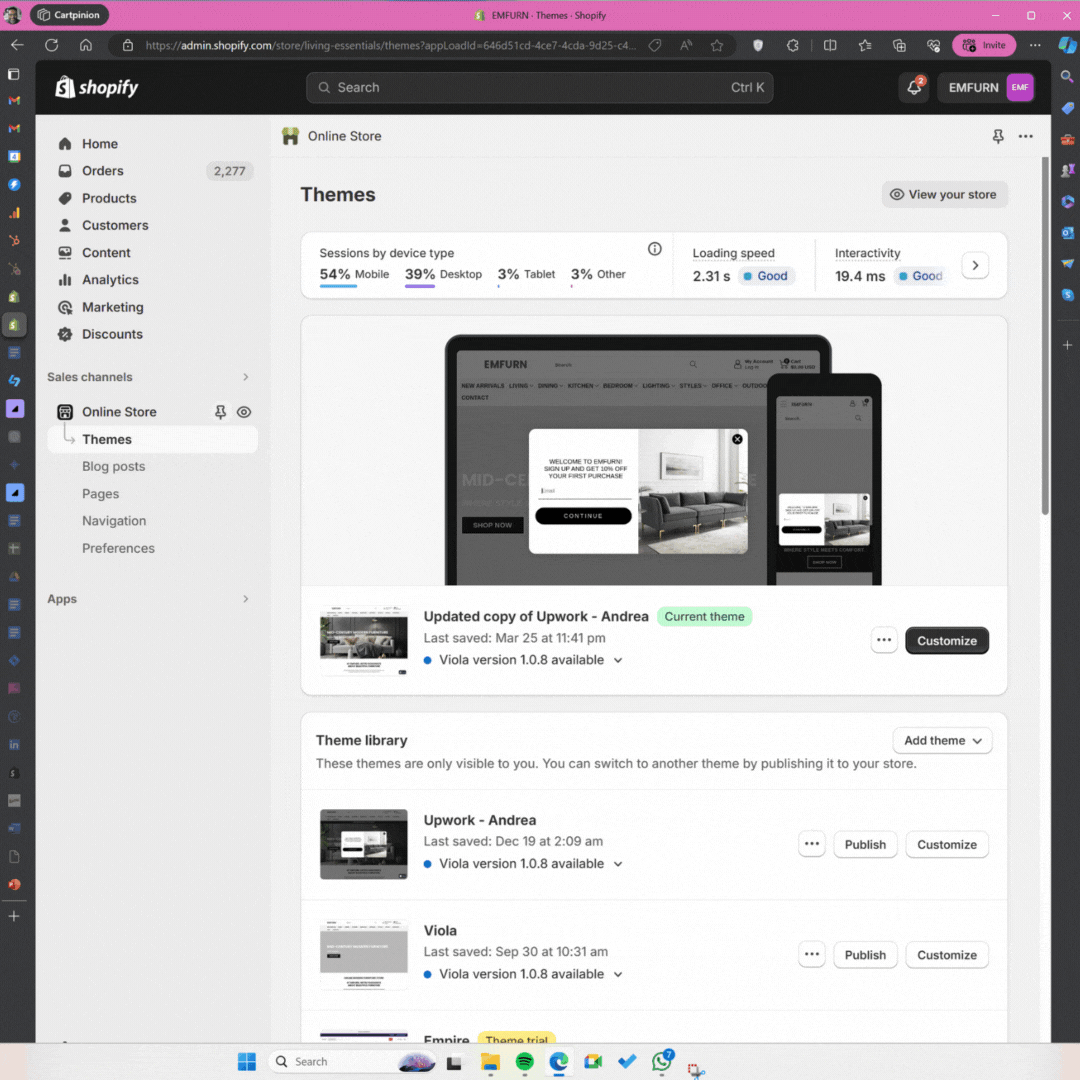Image resolution: width=1080 pixels, height=1080 pixels.
Task: Open notifications bell icon
Action: point(915,87)
